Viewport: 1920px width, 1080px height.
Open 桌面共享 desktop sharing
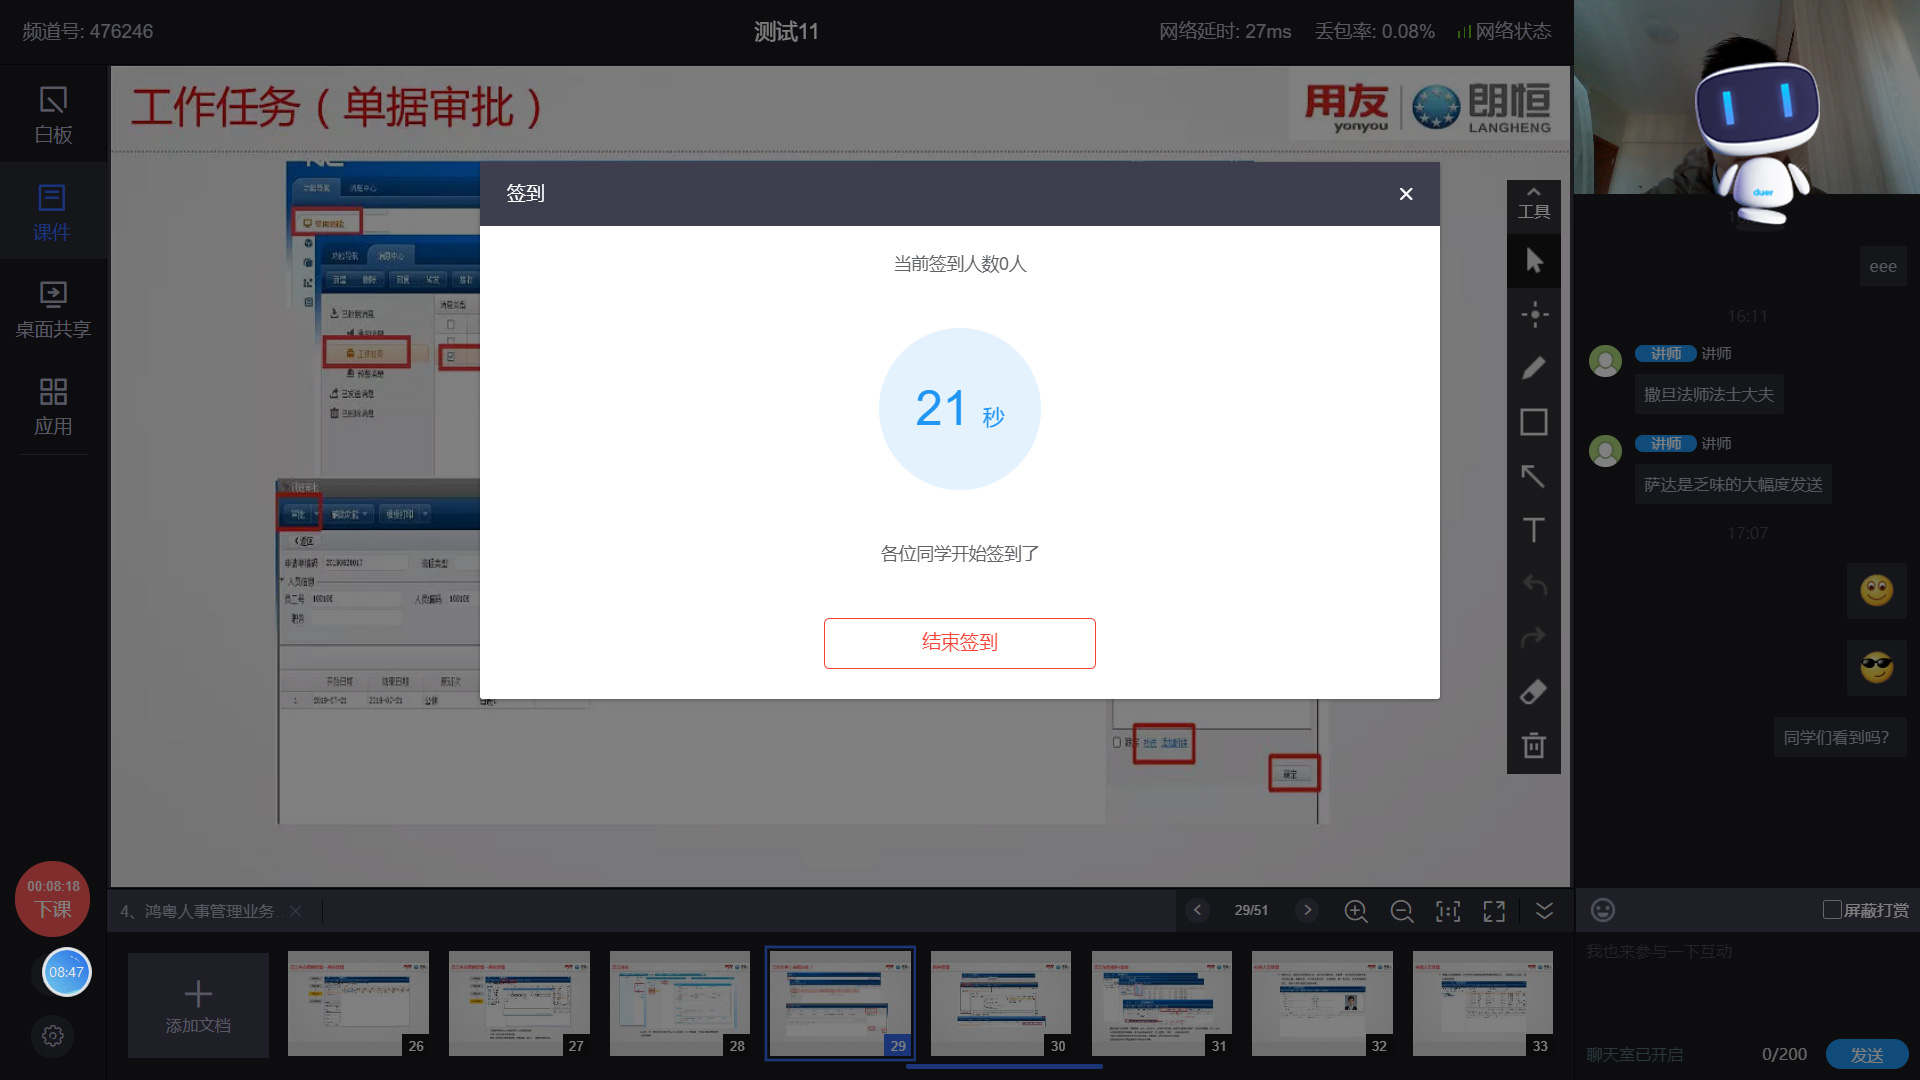click(x=53, y=309)
